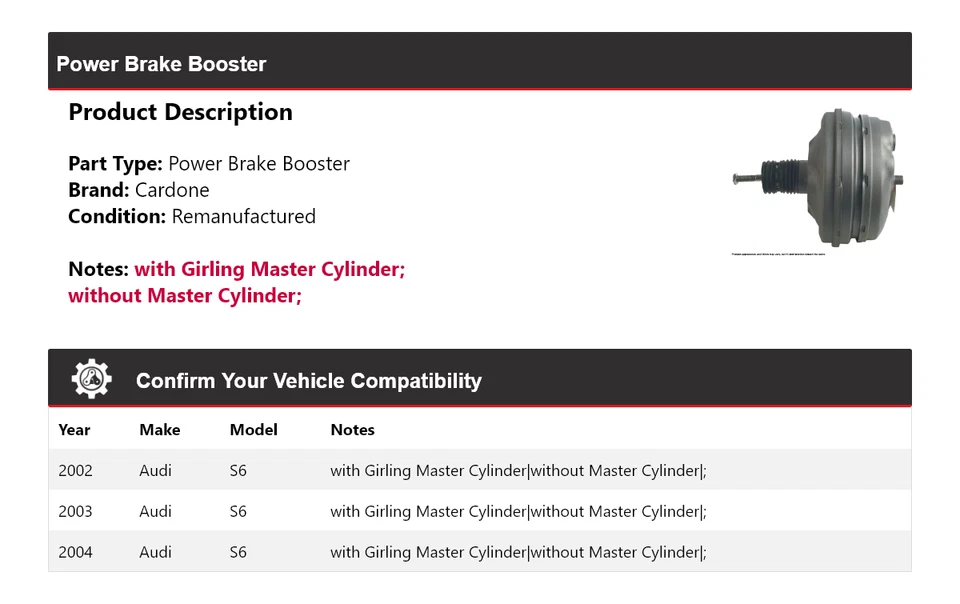Click the Cardone brand name

point(172,190)
